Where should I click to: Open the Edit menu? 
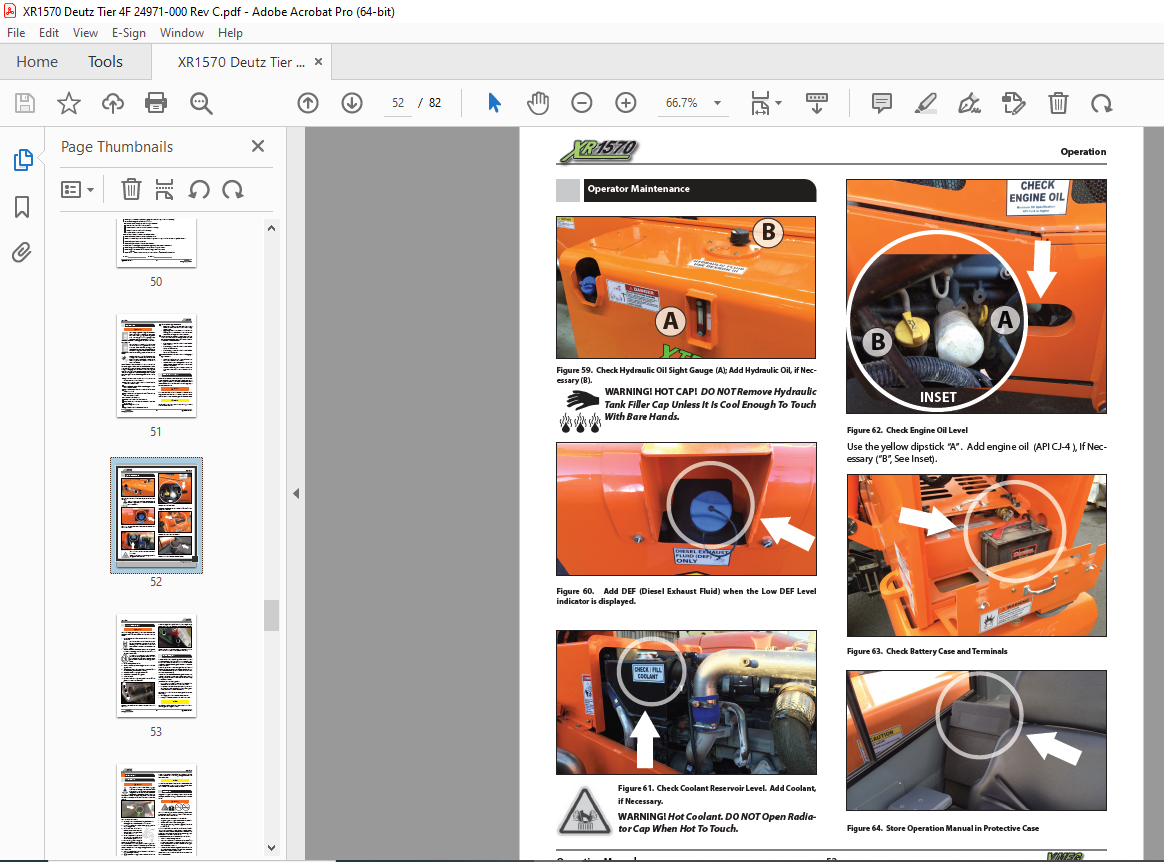[x=49, y=33]
